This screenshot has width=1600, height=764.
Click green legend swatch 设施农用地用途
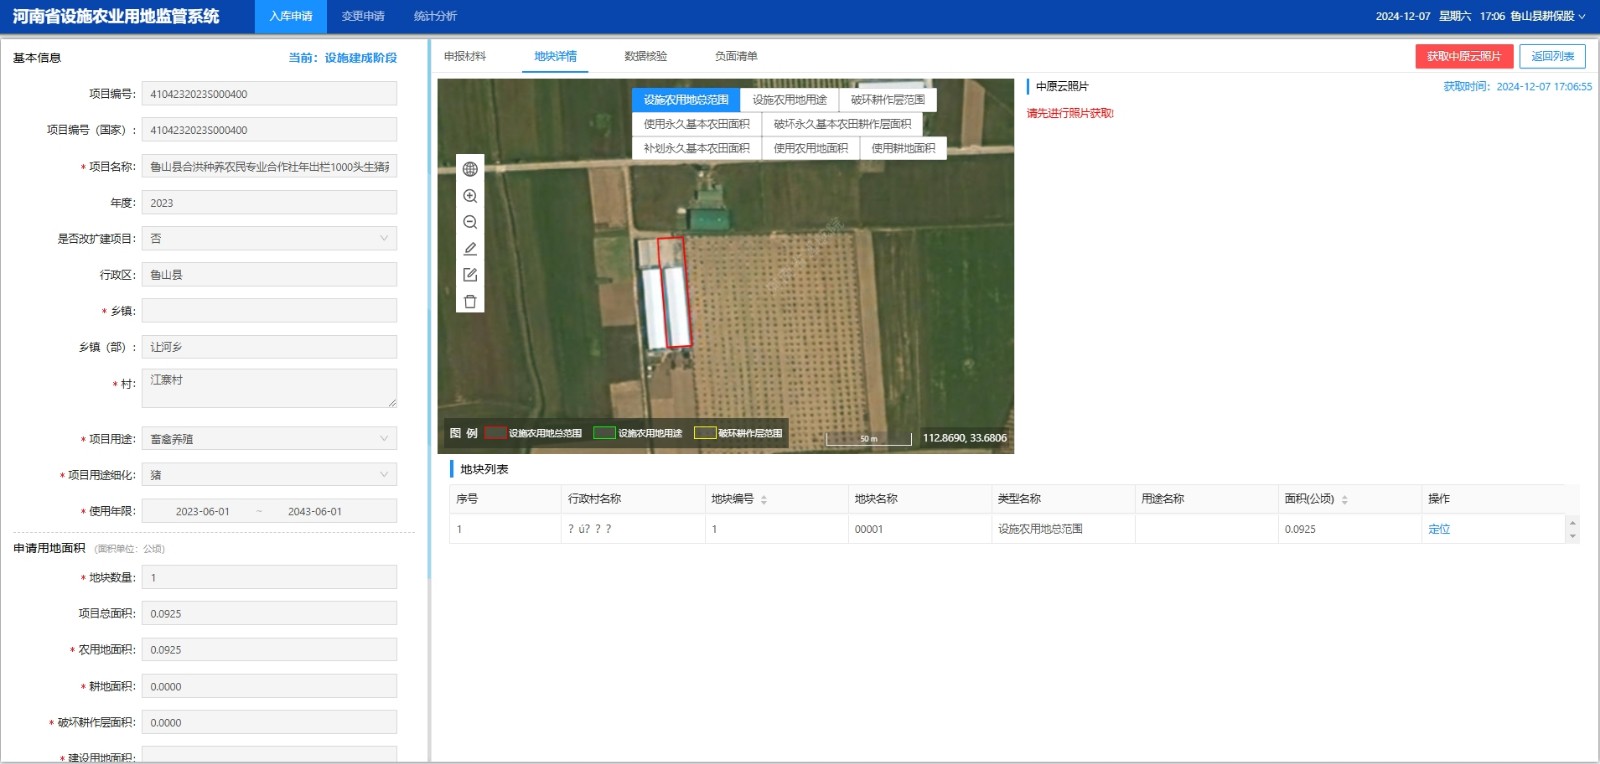pos(604,433)
